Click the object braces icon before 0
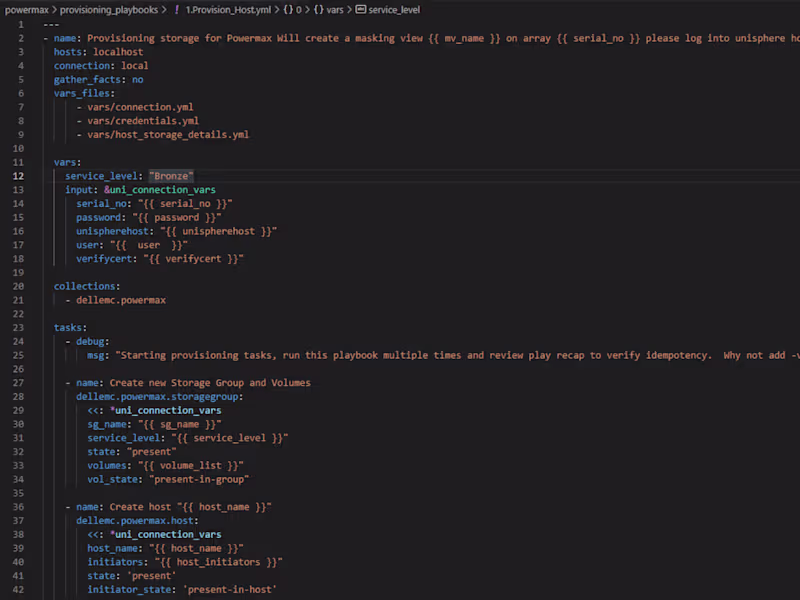 (286, 9)
